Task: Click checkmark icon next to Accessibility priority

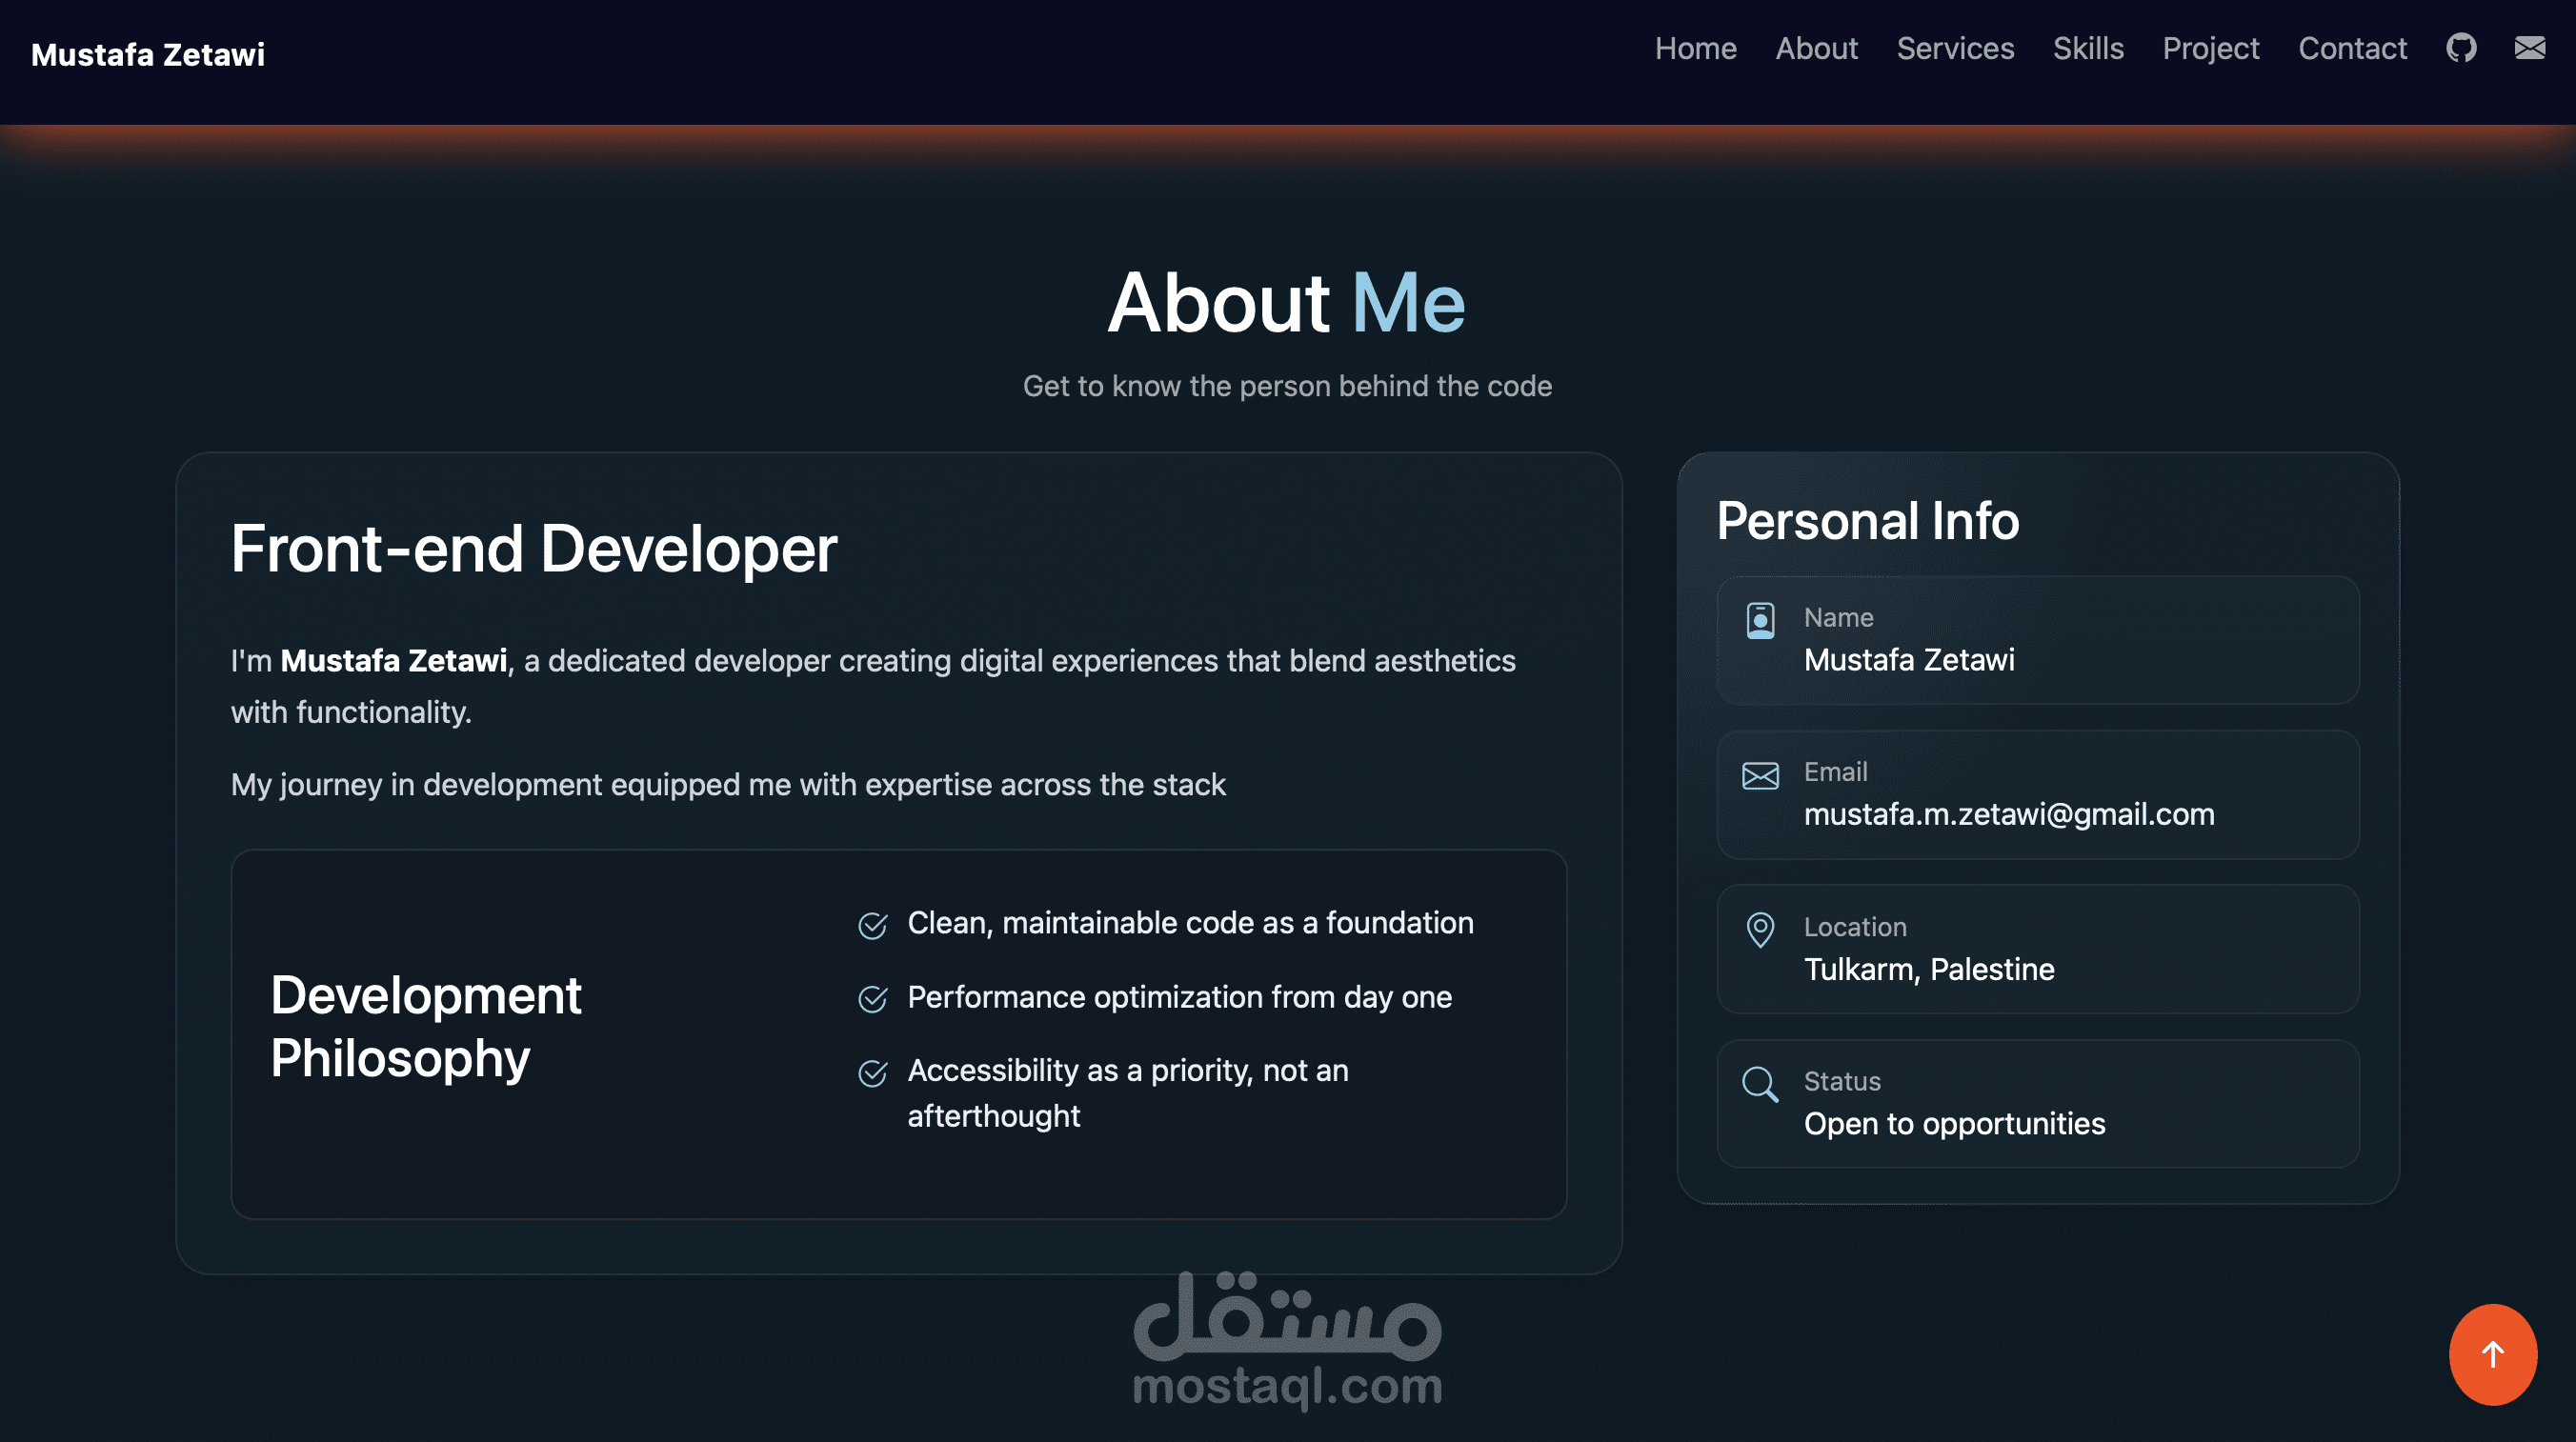Action: (x=872, y=1074)
